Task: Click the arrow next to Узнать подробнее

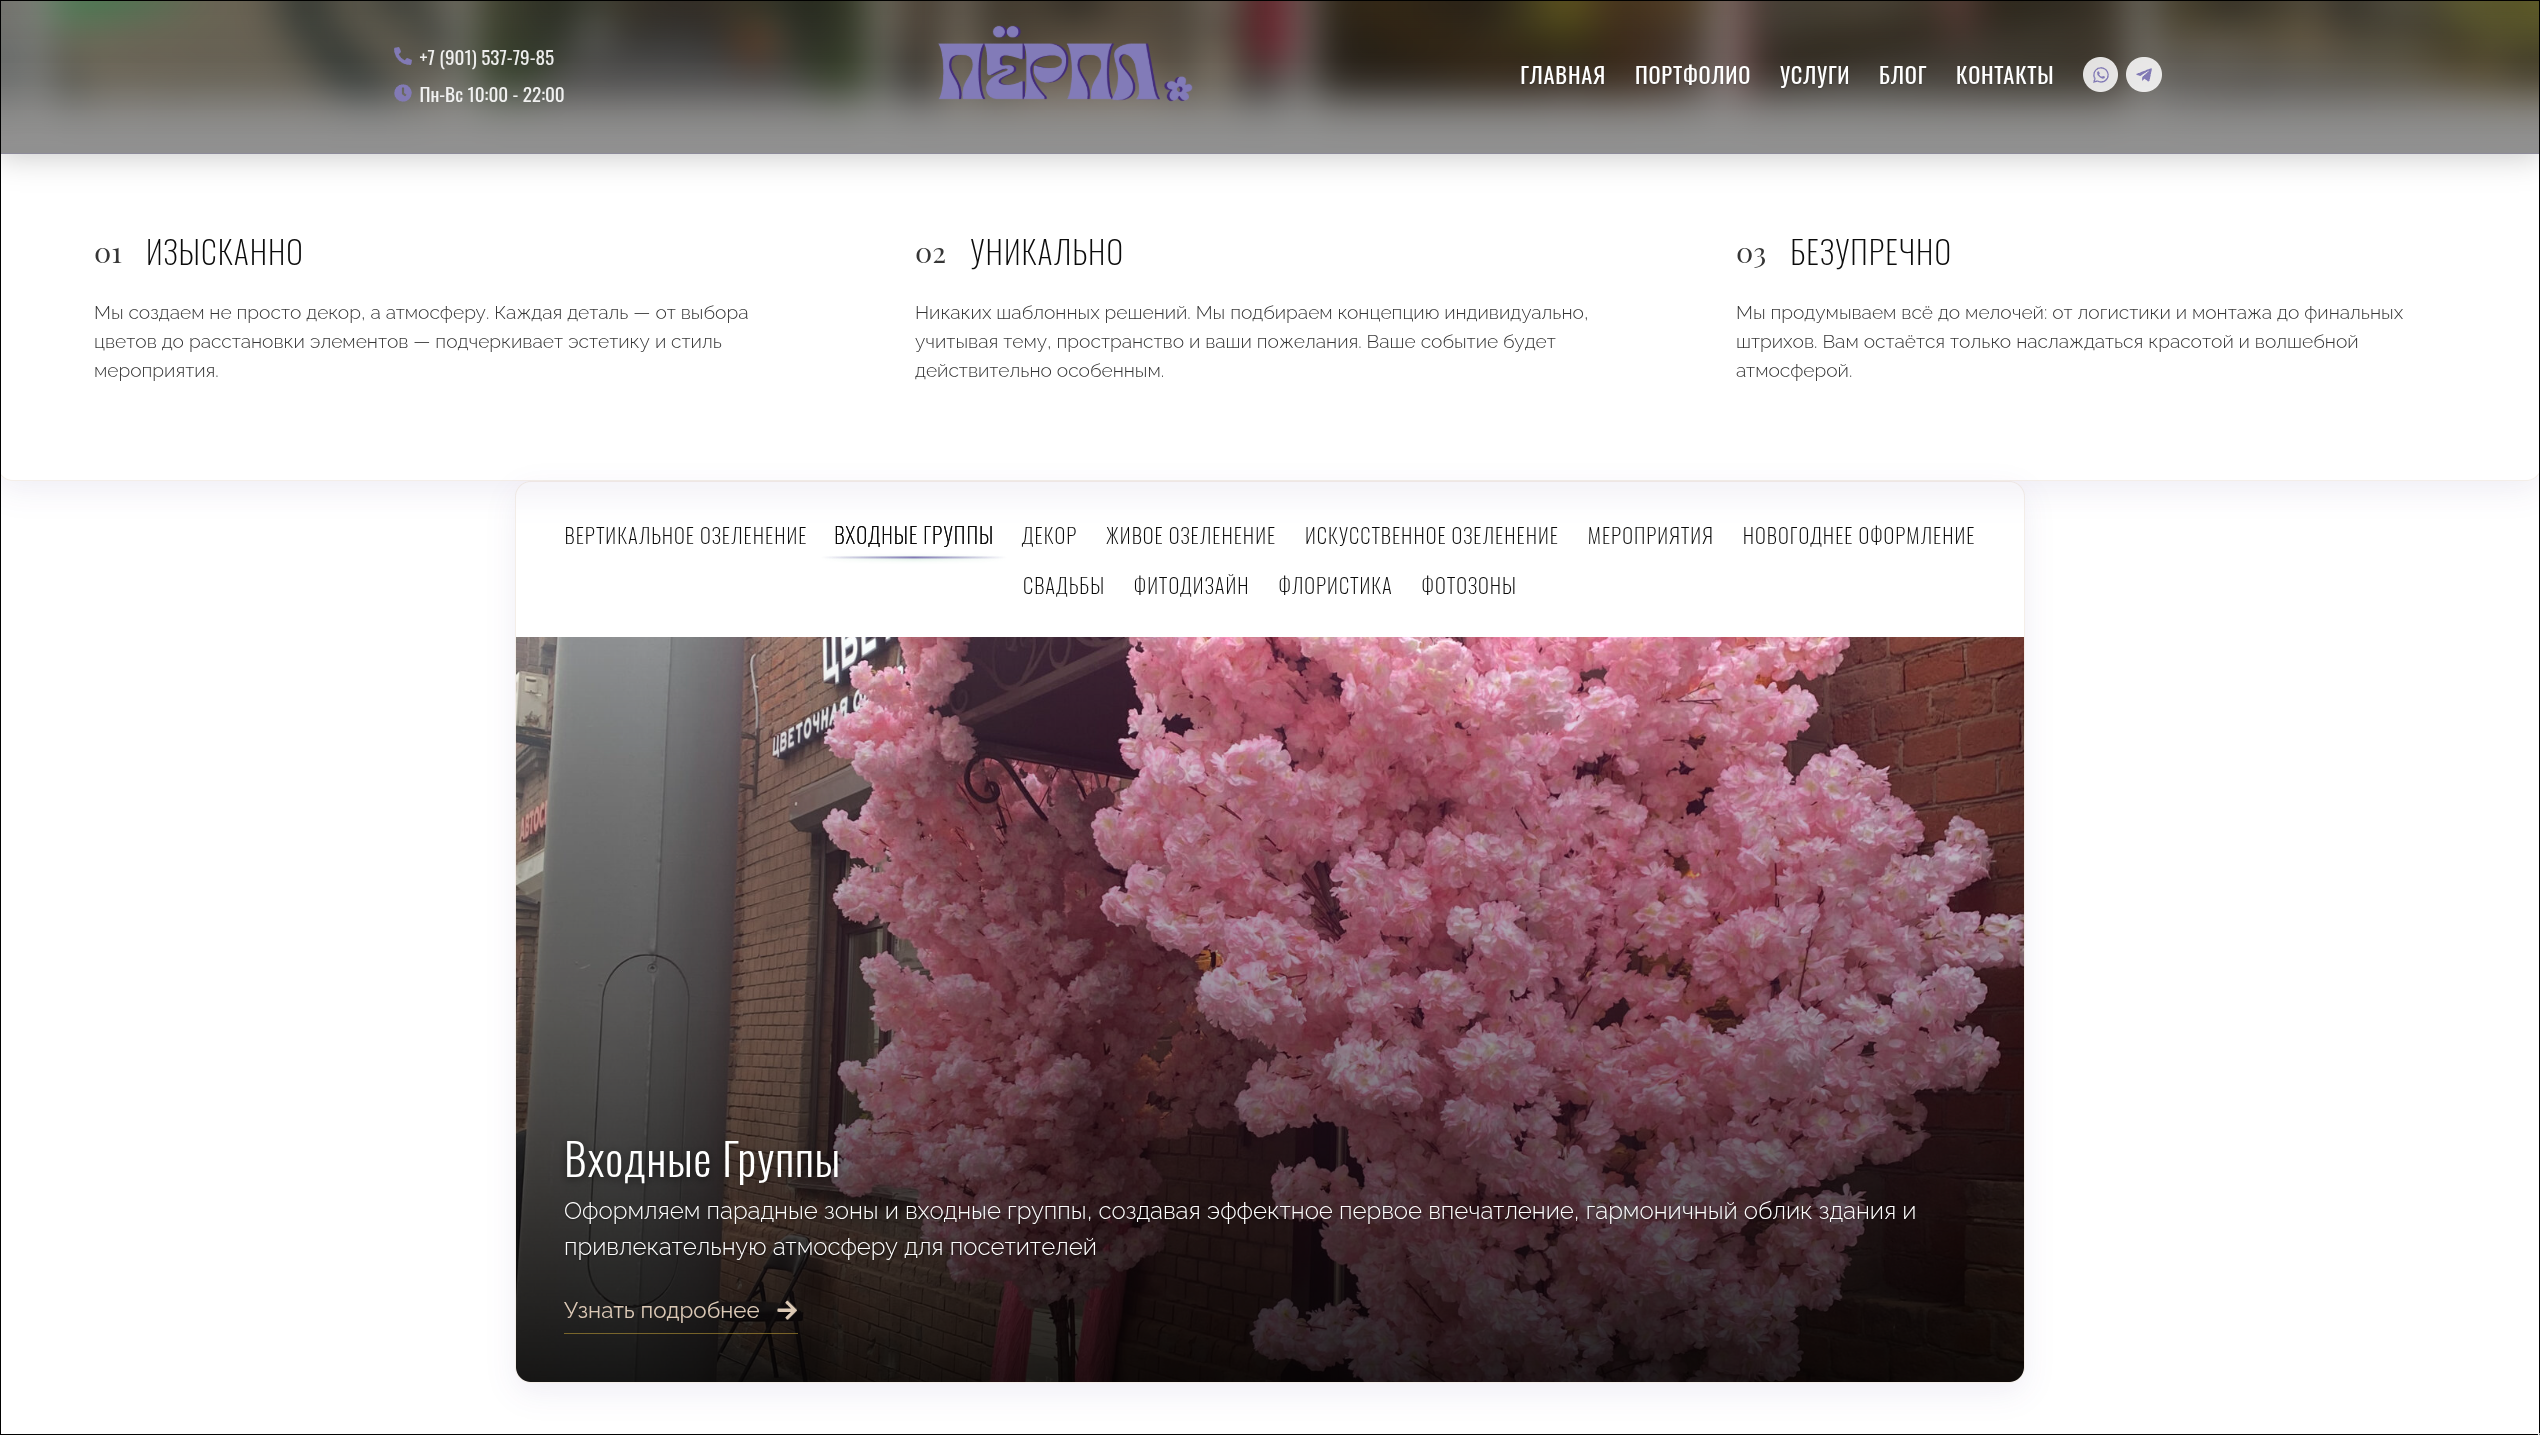Action: pyautogui.click(x=788, y=1310)
